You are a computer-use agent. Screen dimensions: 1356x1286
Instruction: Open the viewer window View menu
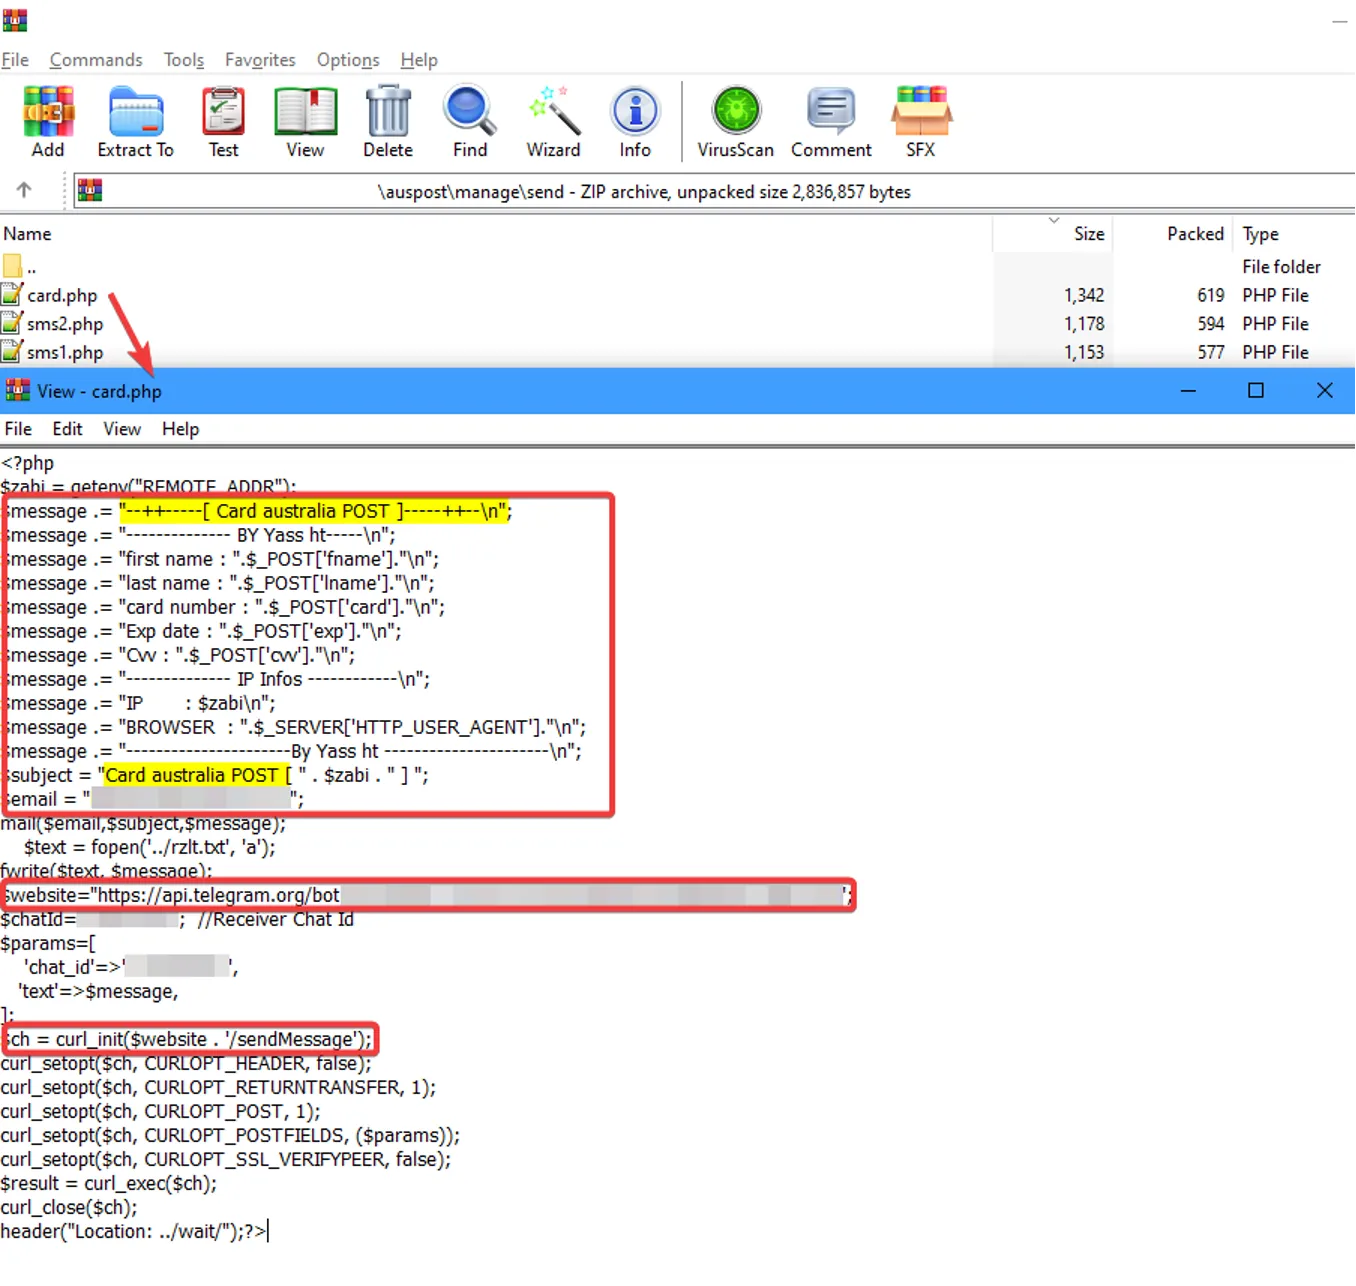(x=122, y=429)
